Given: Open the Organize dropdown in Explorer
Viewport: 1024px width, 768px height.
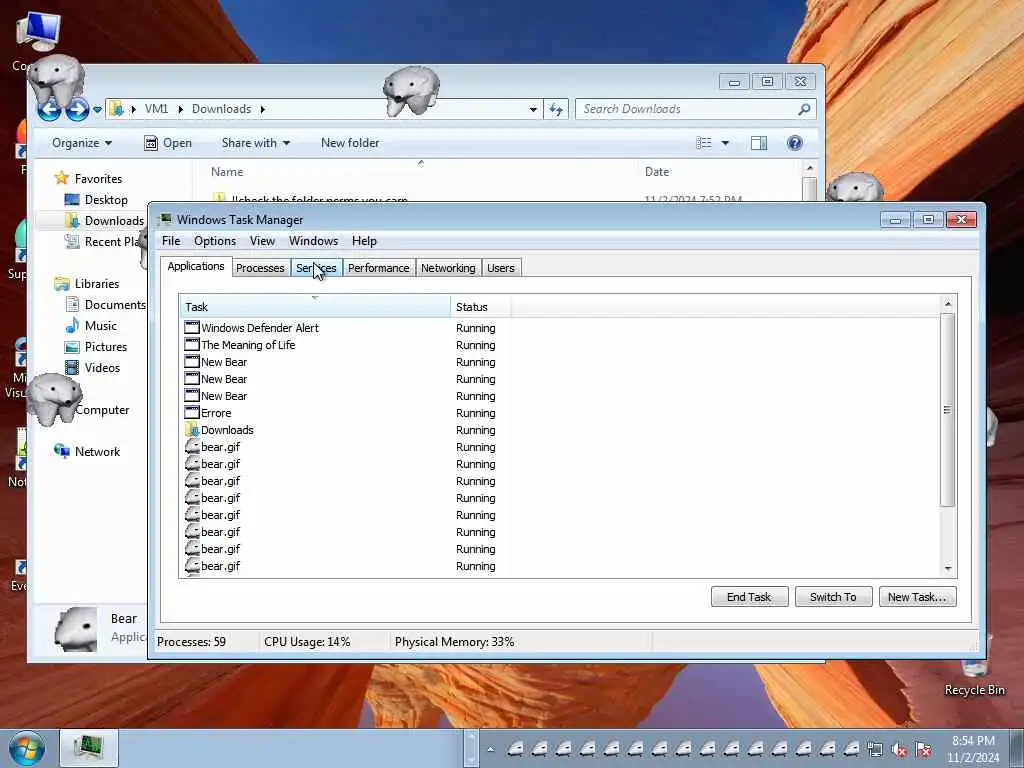Looking at the screenshot, I should 82,143.
